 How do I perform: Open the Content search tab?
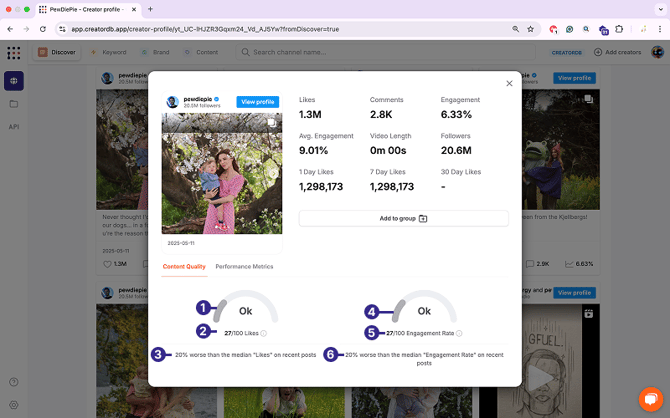click(201, 52)
